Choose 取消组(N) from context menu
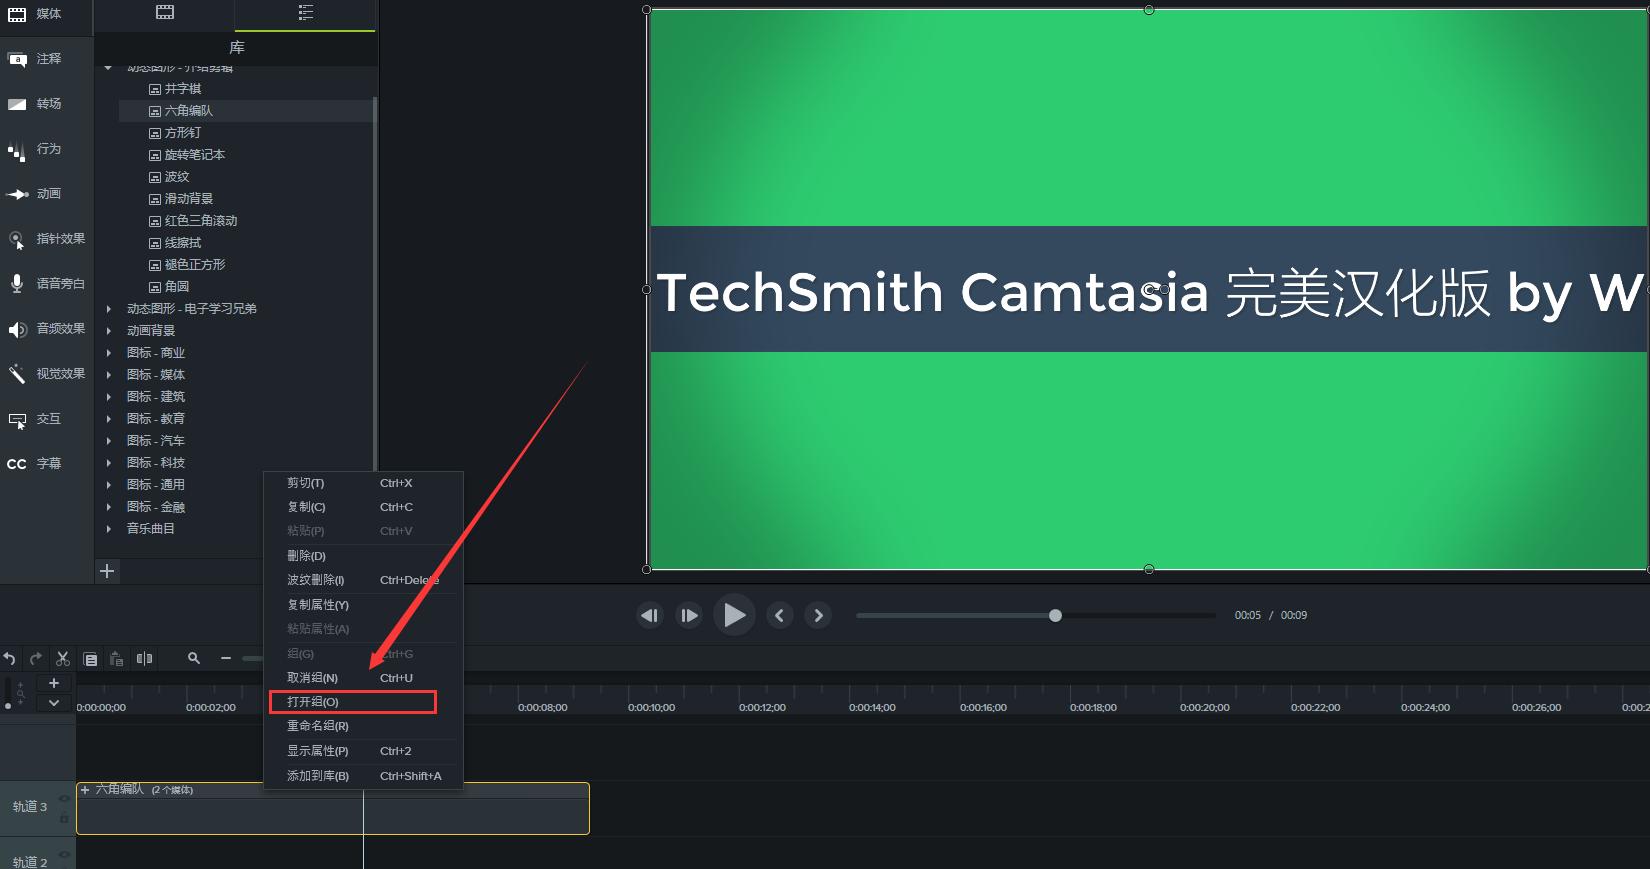This screenshot has width=1650, height=869. [363, 678]
